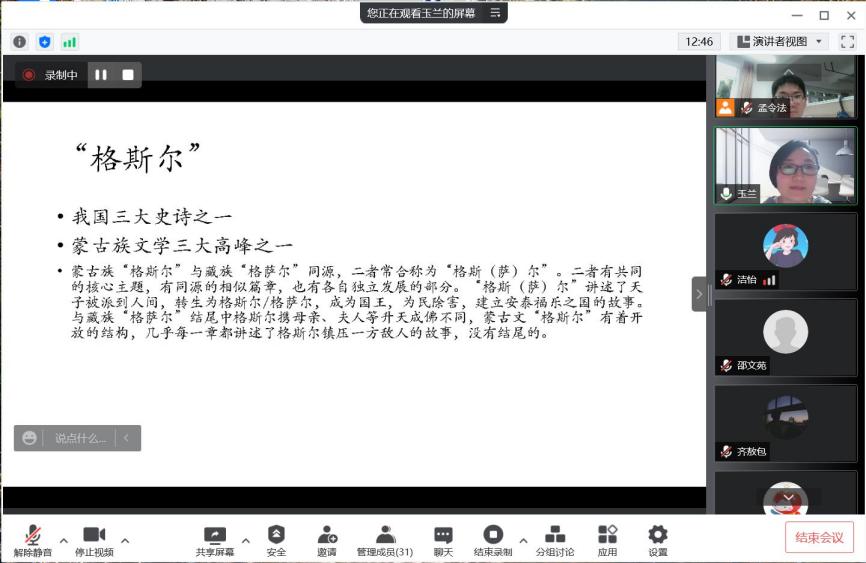
Task: Open Breakout Rooms (分组讨论)
Action: [554, 540]
